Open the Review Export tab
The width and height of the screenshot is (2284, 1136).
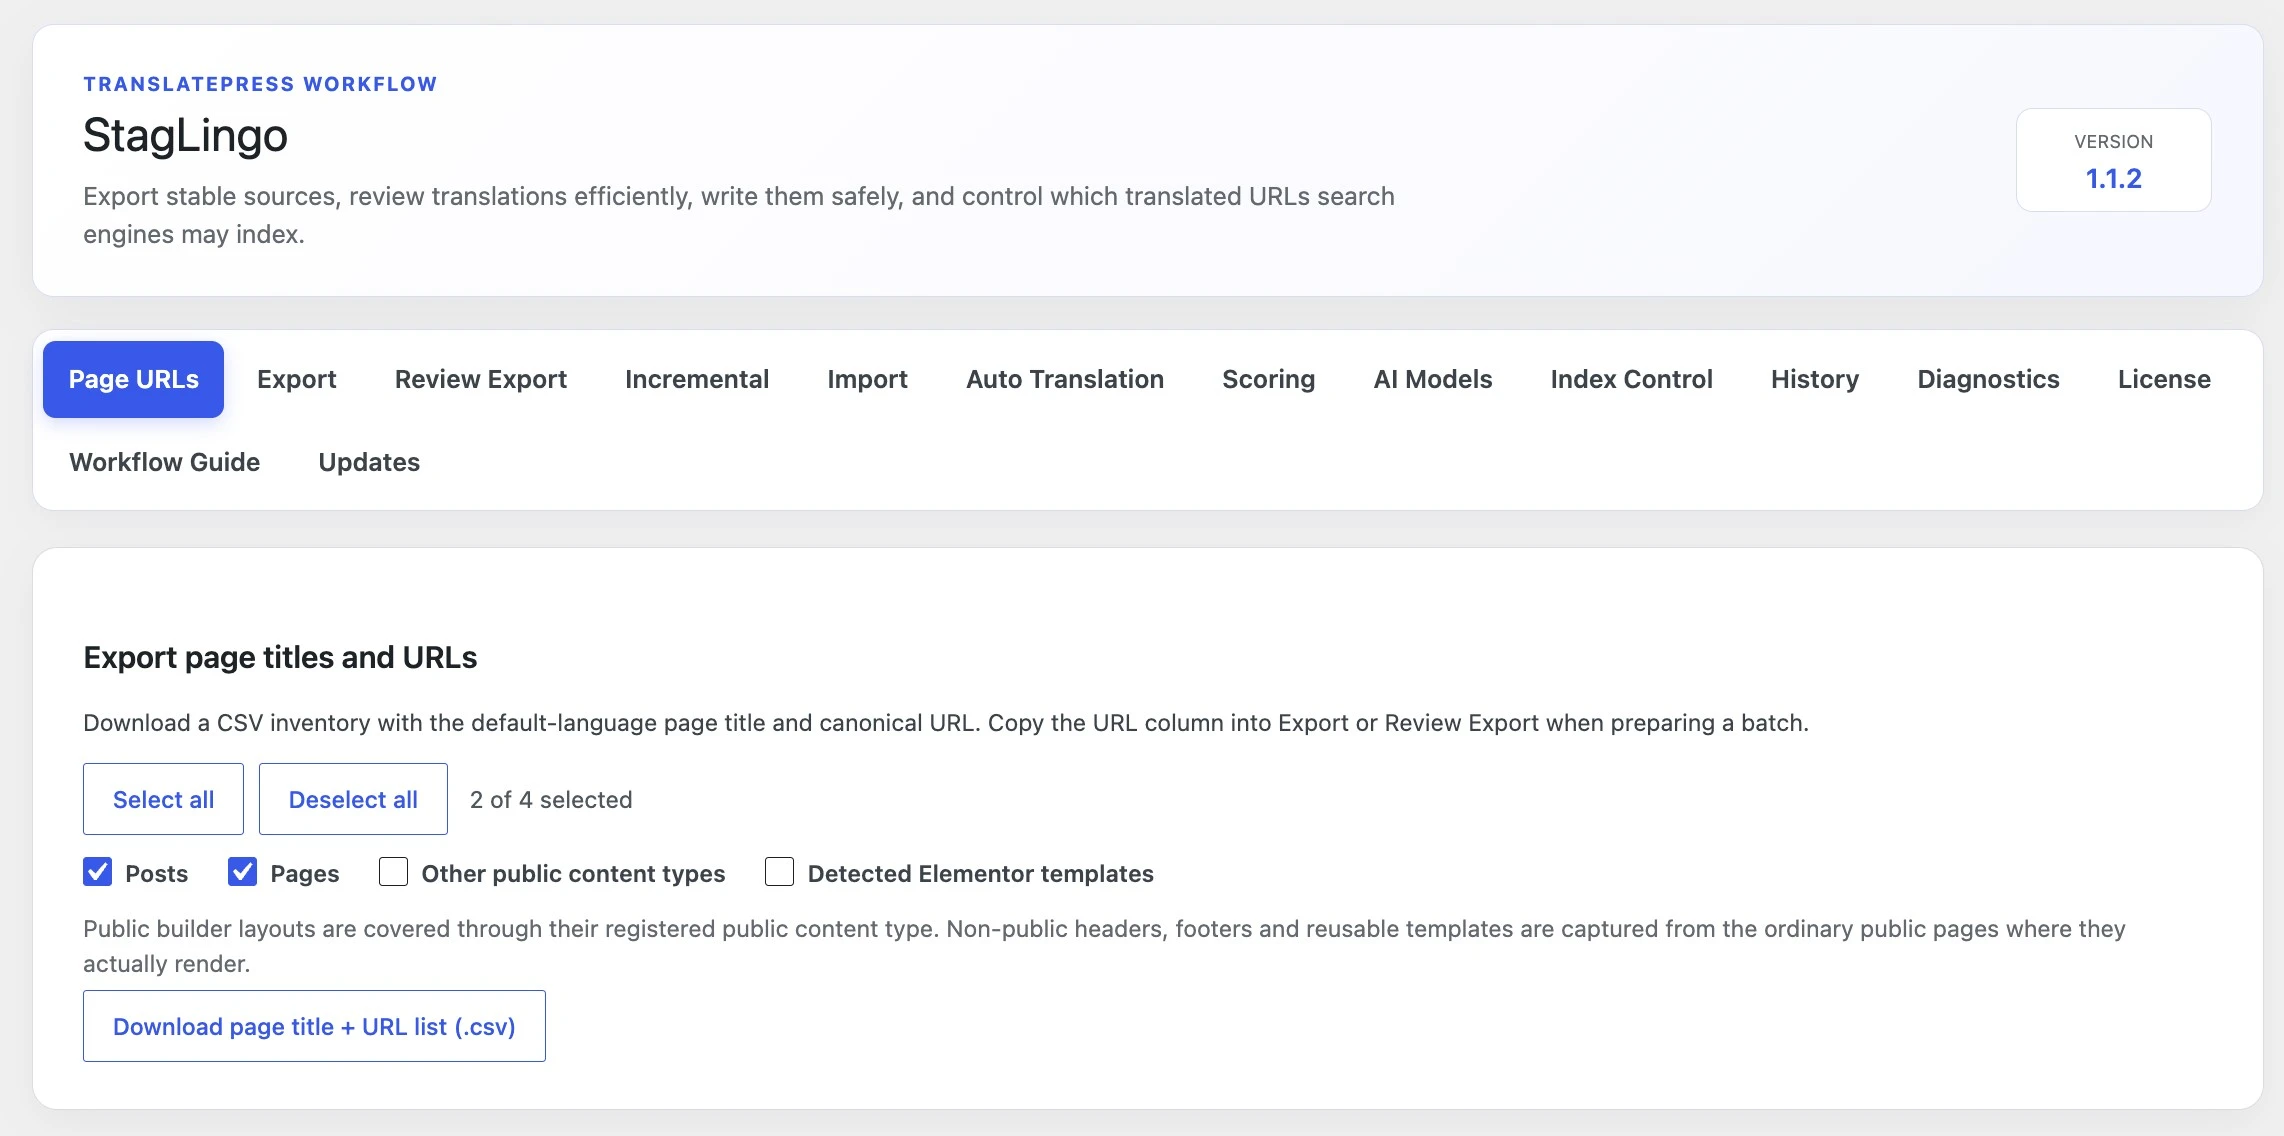(481, 379)
